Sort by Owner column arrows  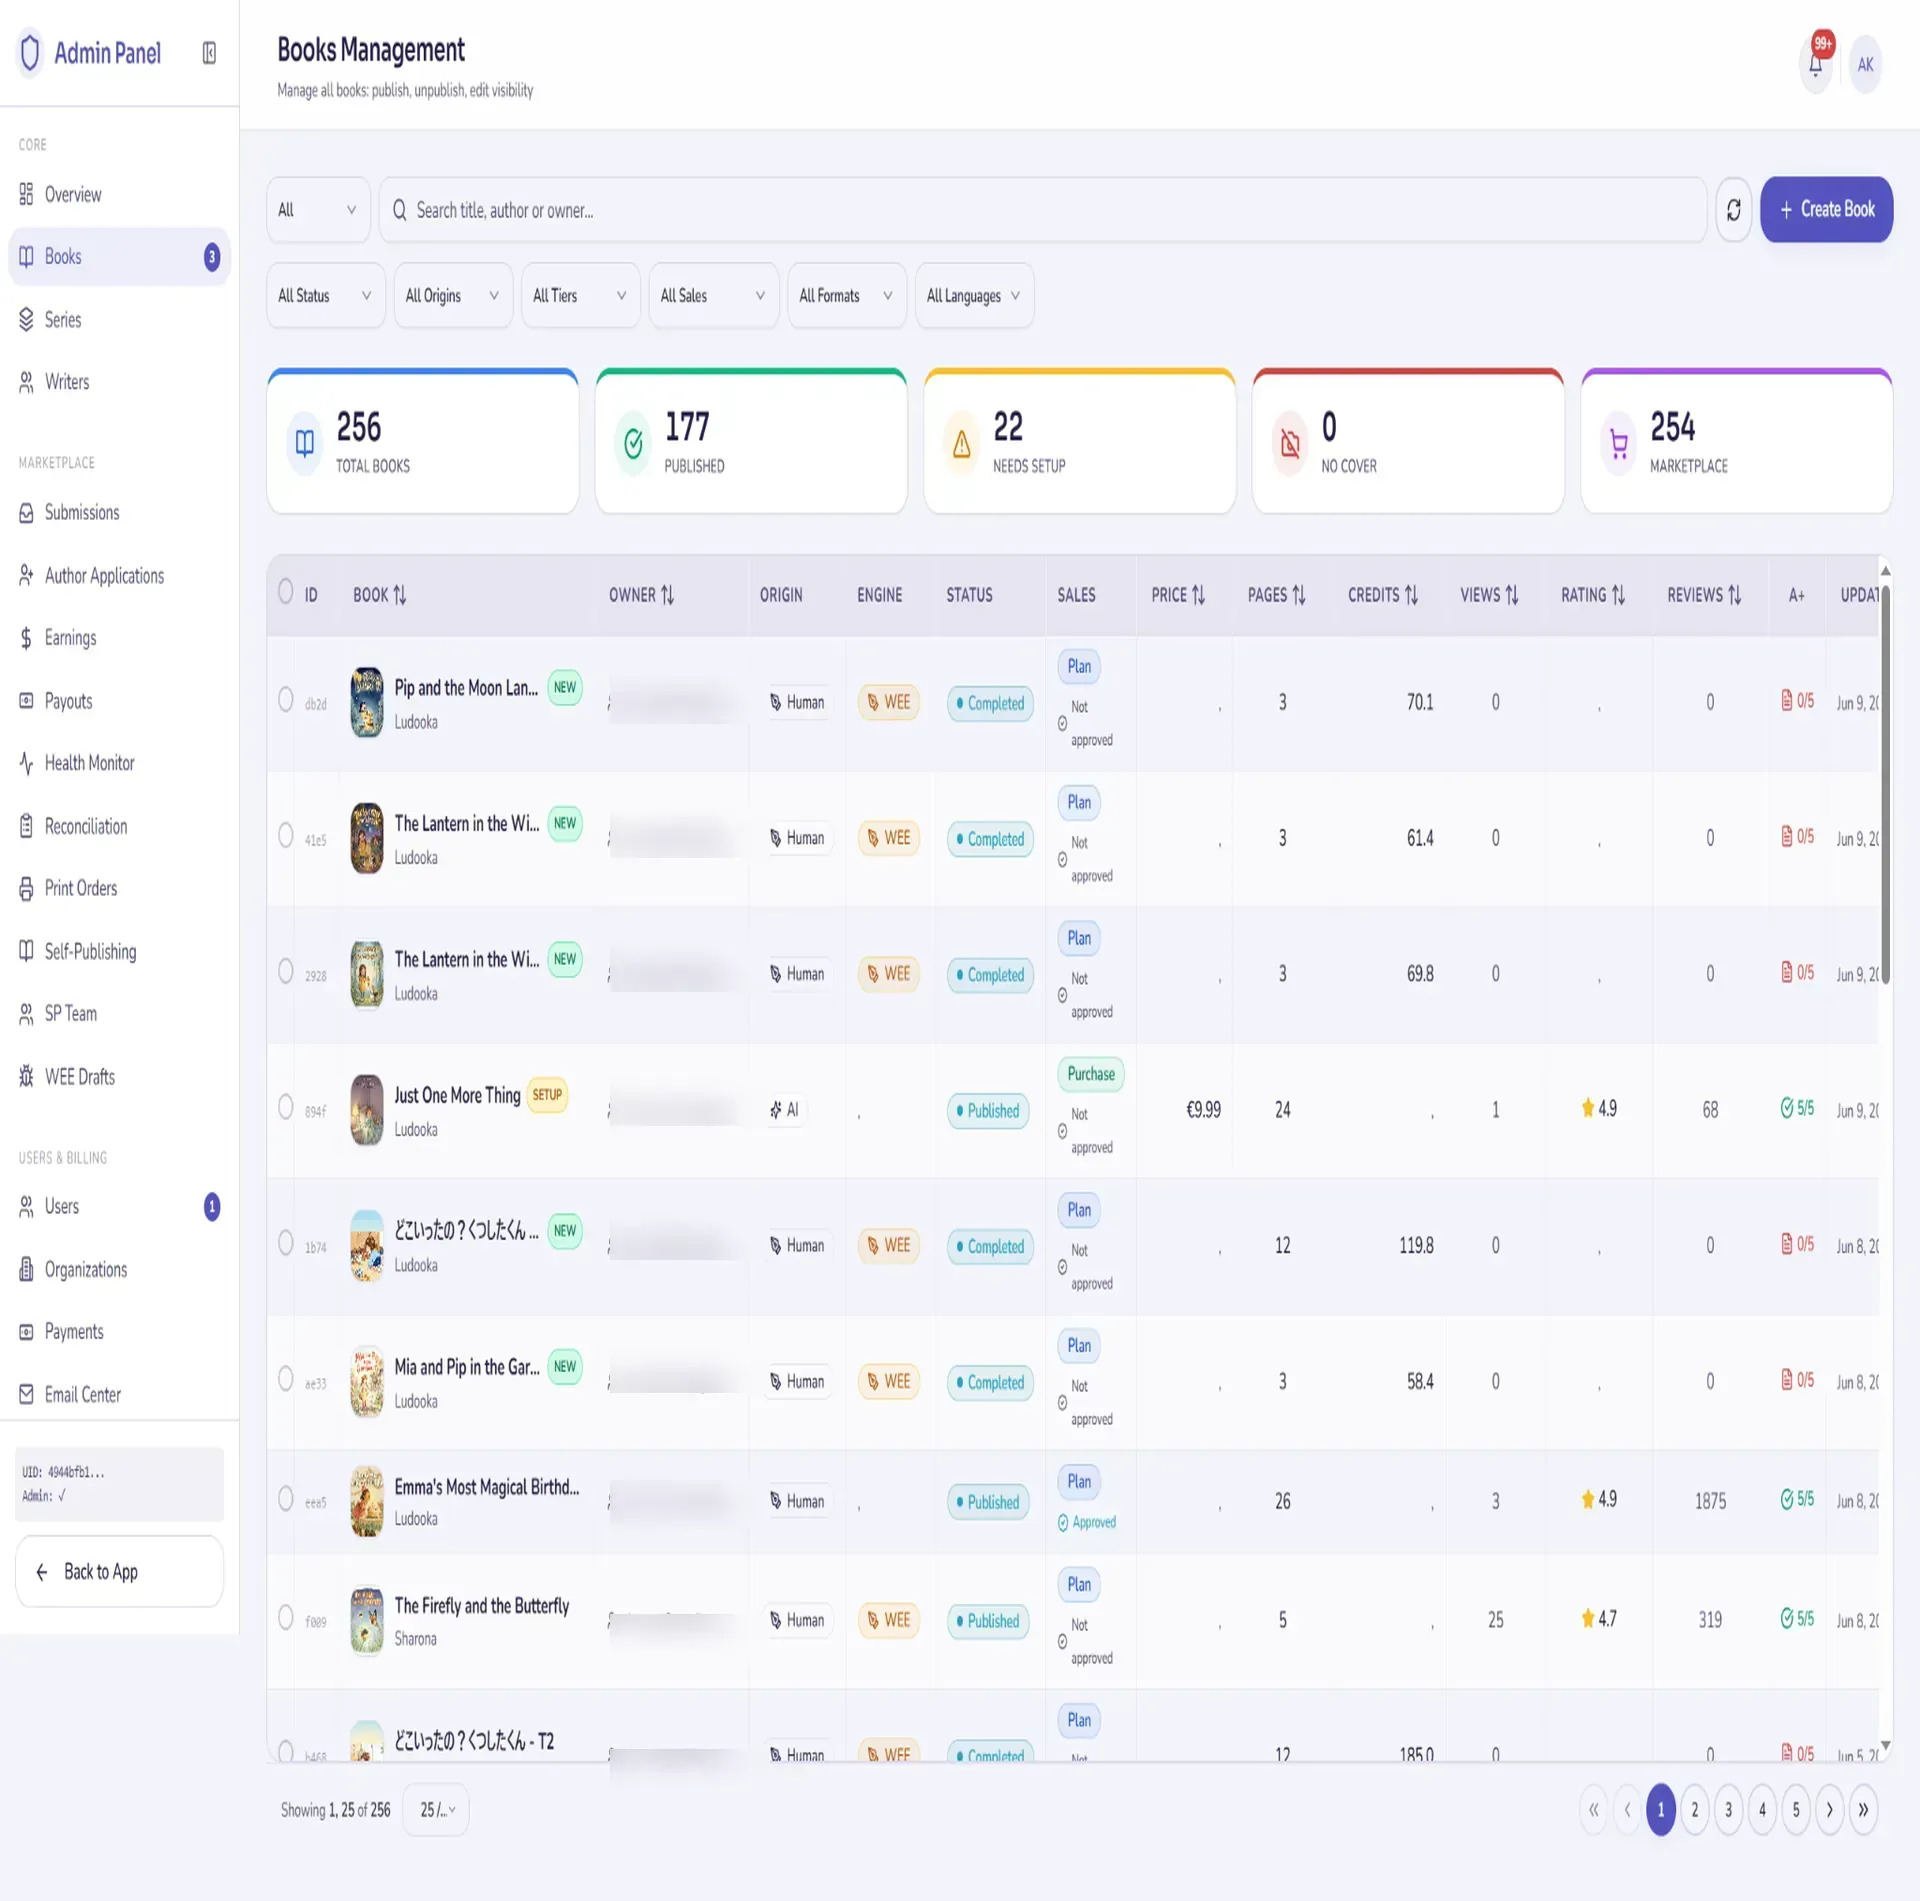(x=667, y=595)
